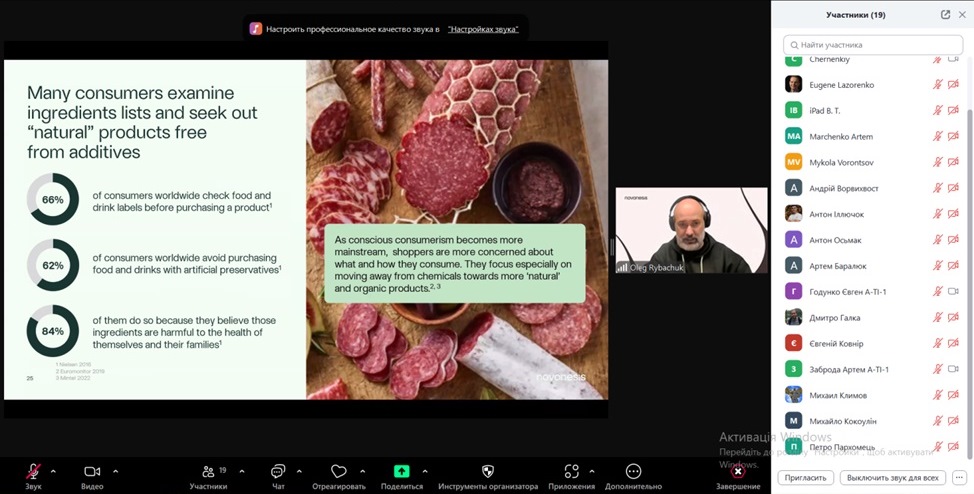This screenshot has width=974, height=494.
Task: Open Инструменты организатора shield icon
Action: (x=488, y=471)
